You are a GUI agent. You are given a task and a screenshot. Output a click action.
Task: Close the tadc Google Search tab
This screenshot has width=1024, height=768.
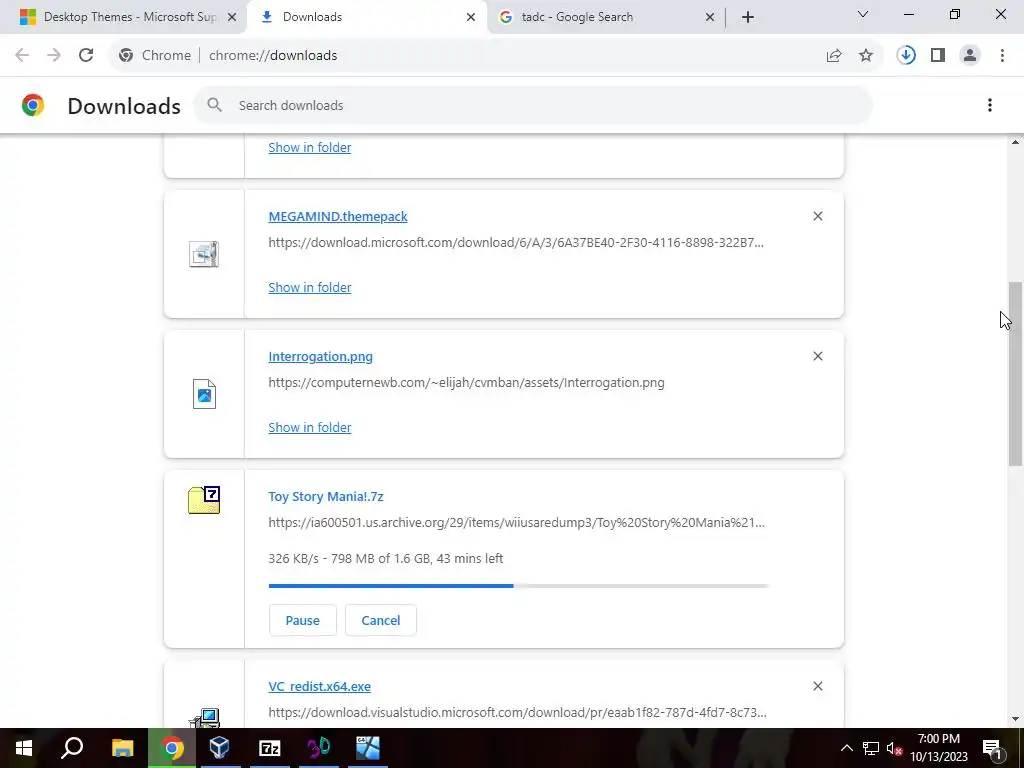710,17
